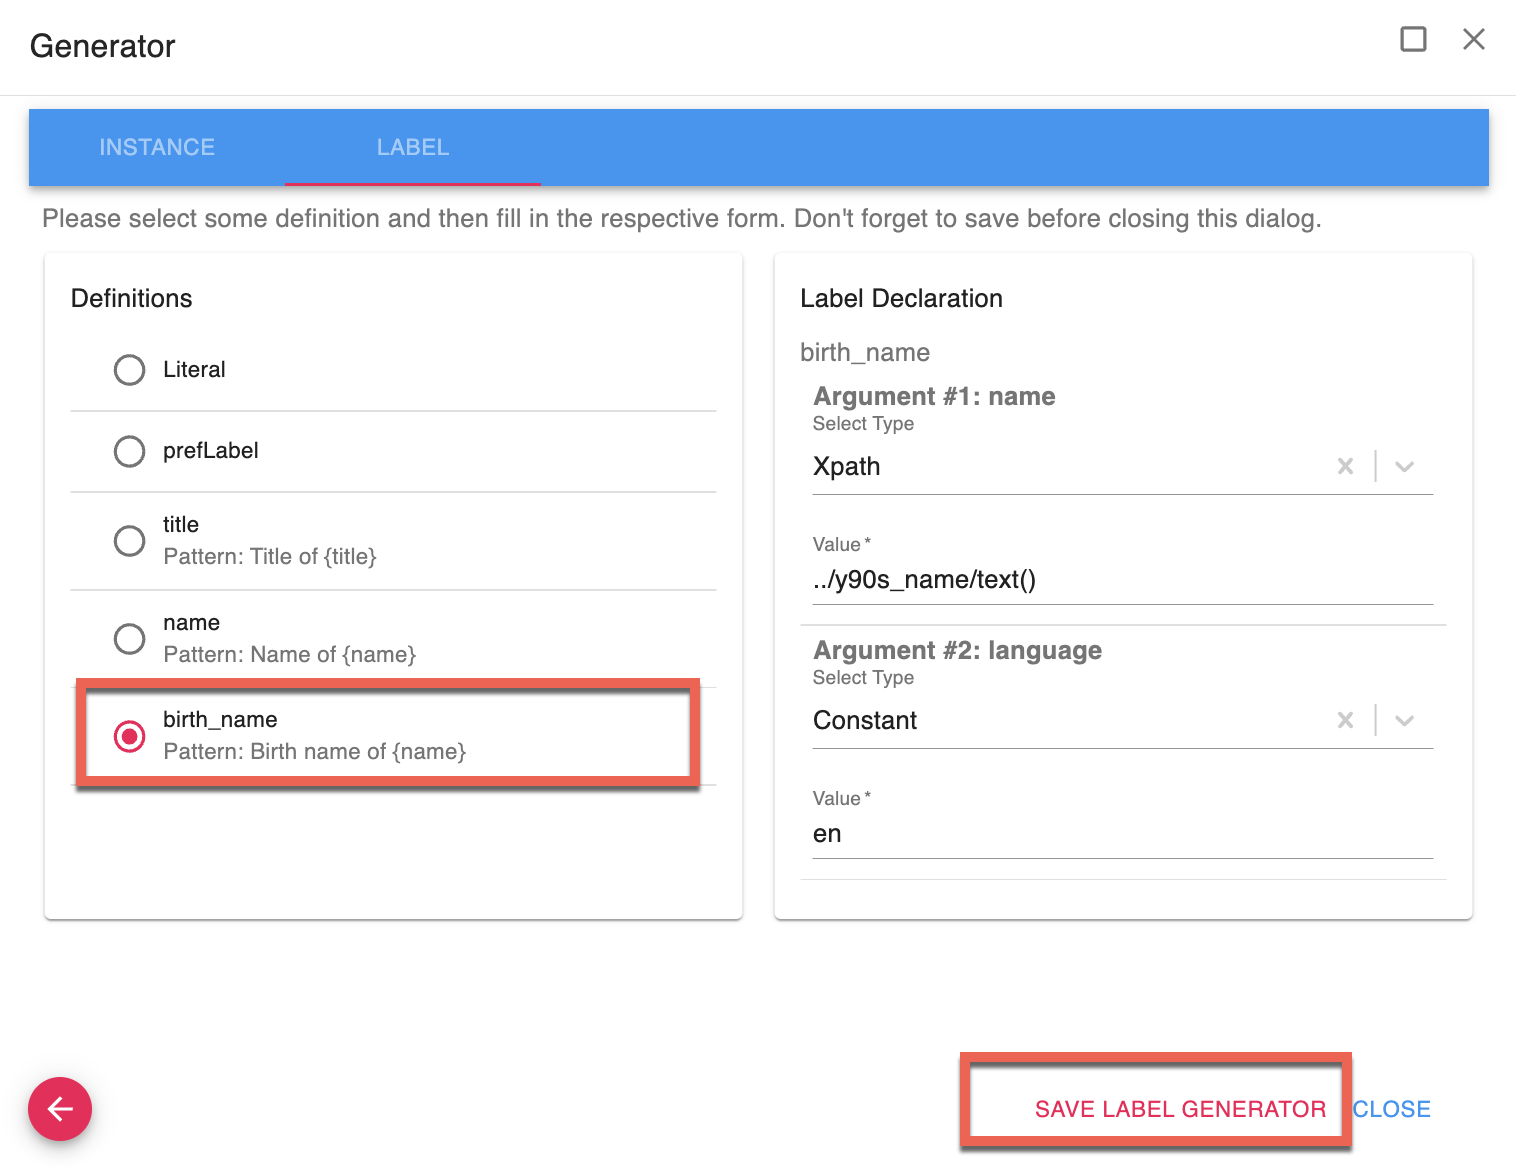Click the red back arrow button

click(x=60, y=1109)
